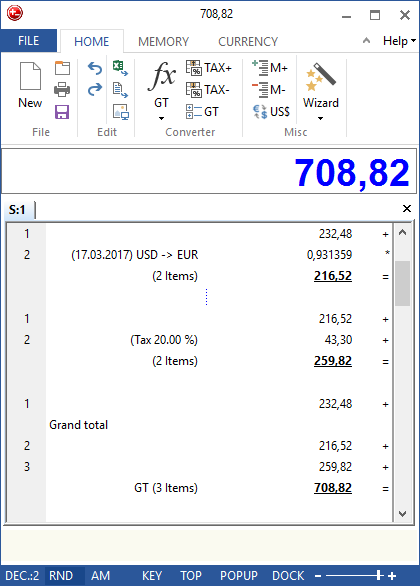
Task: Click the Undo arrow icon
Action: coord(95,68)
